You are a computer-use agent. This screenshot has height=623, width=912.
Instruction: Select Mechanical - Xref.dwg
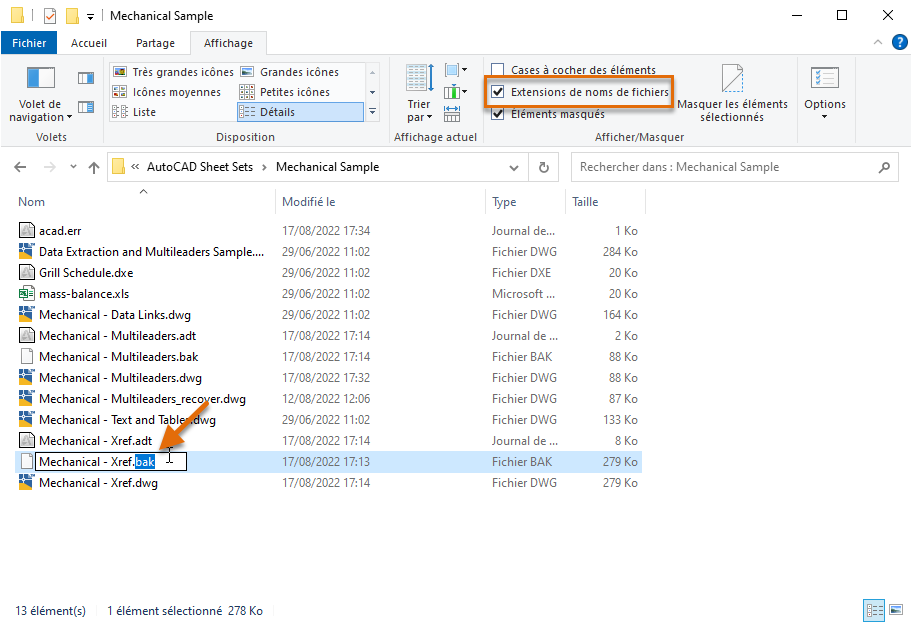click(x=98, y=483)
